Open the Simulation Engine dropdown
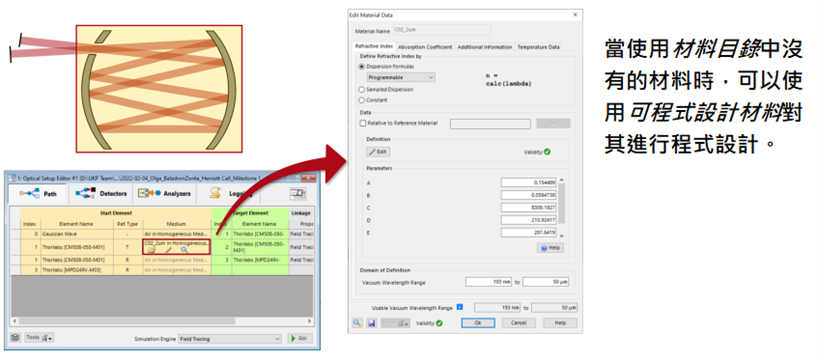Screen dimensions: 817x361 click(230, 339)
